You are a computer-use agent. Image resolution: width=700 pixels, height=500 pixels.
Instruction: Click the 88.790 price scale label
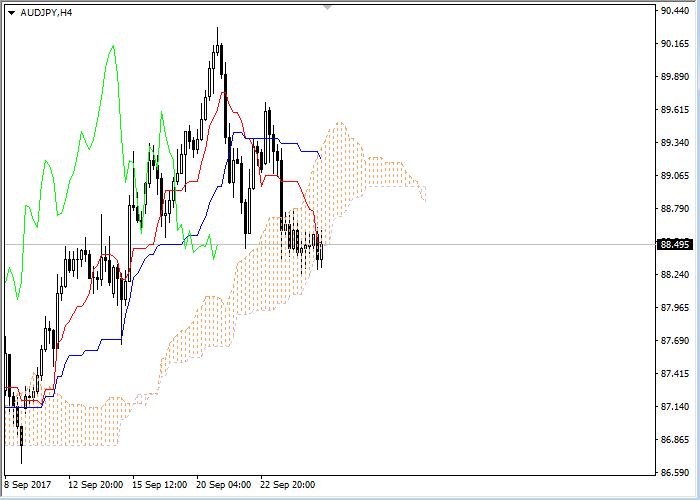click(675, 209)
